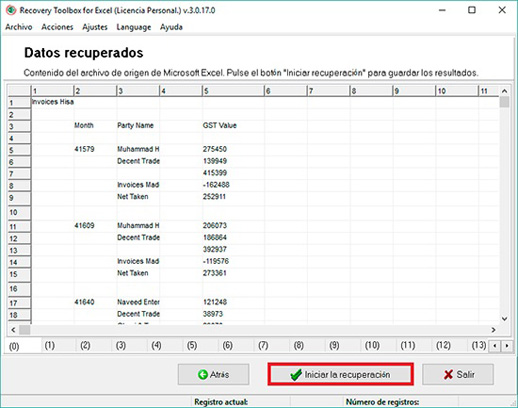
Task: Click cell with value 41609
Action: 95,226
